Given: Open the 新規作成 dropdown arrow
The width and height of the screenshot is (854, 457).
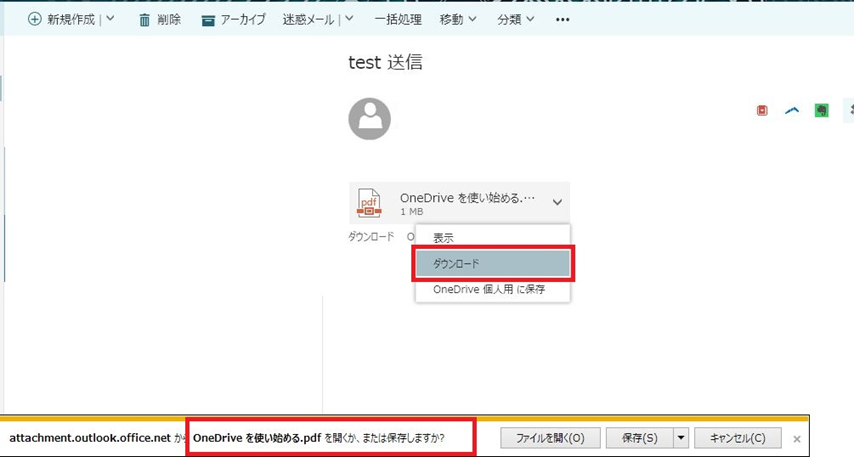Looking at the screenshot, I should 110,19.
